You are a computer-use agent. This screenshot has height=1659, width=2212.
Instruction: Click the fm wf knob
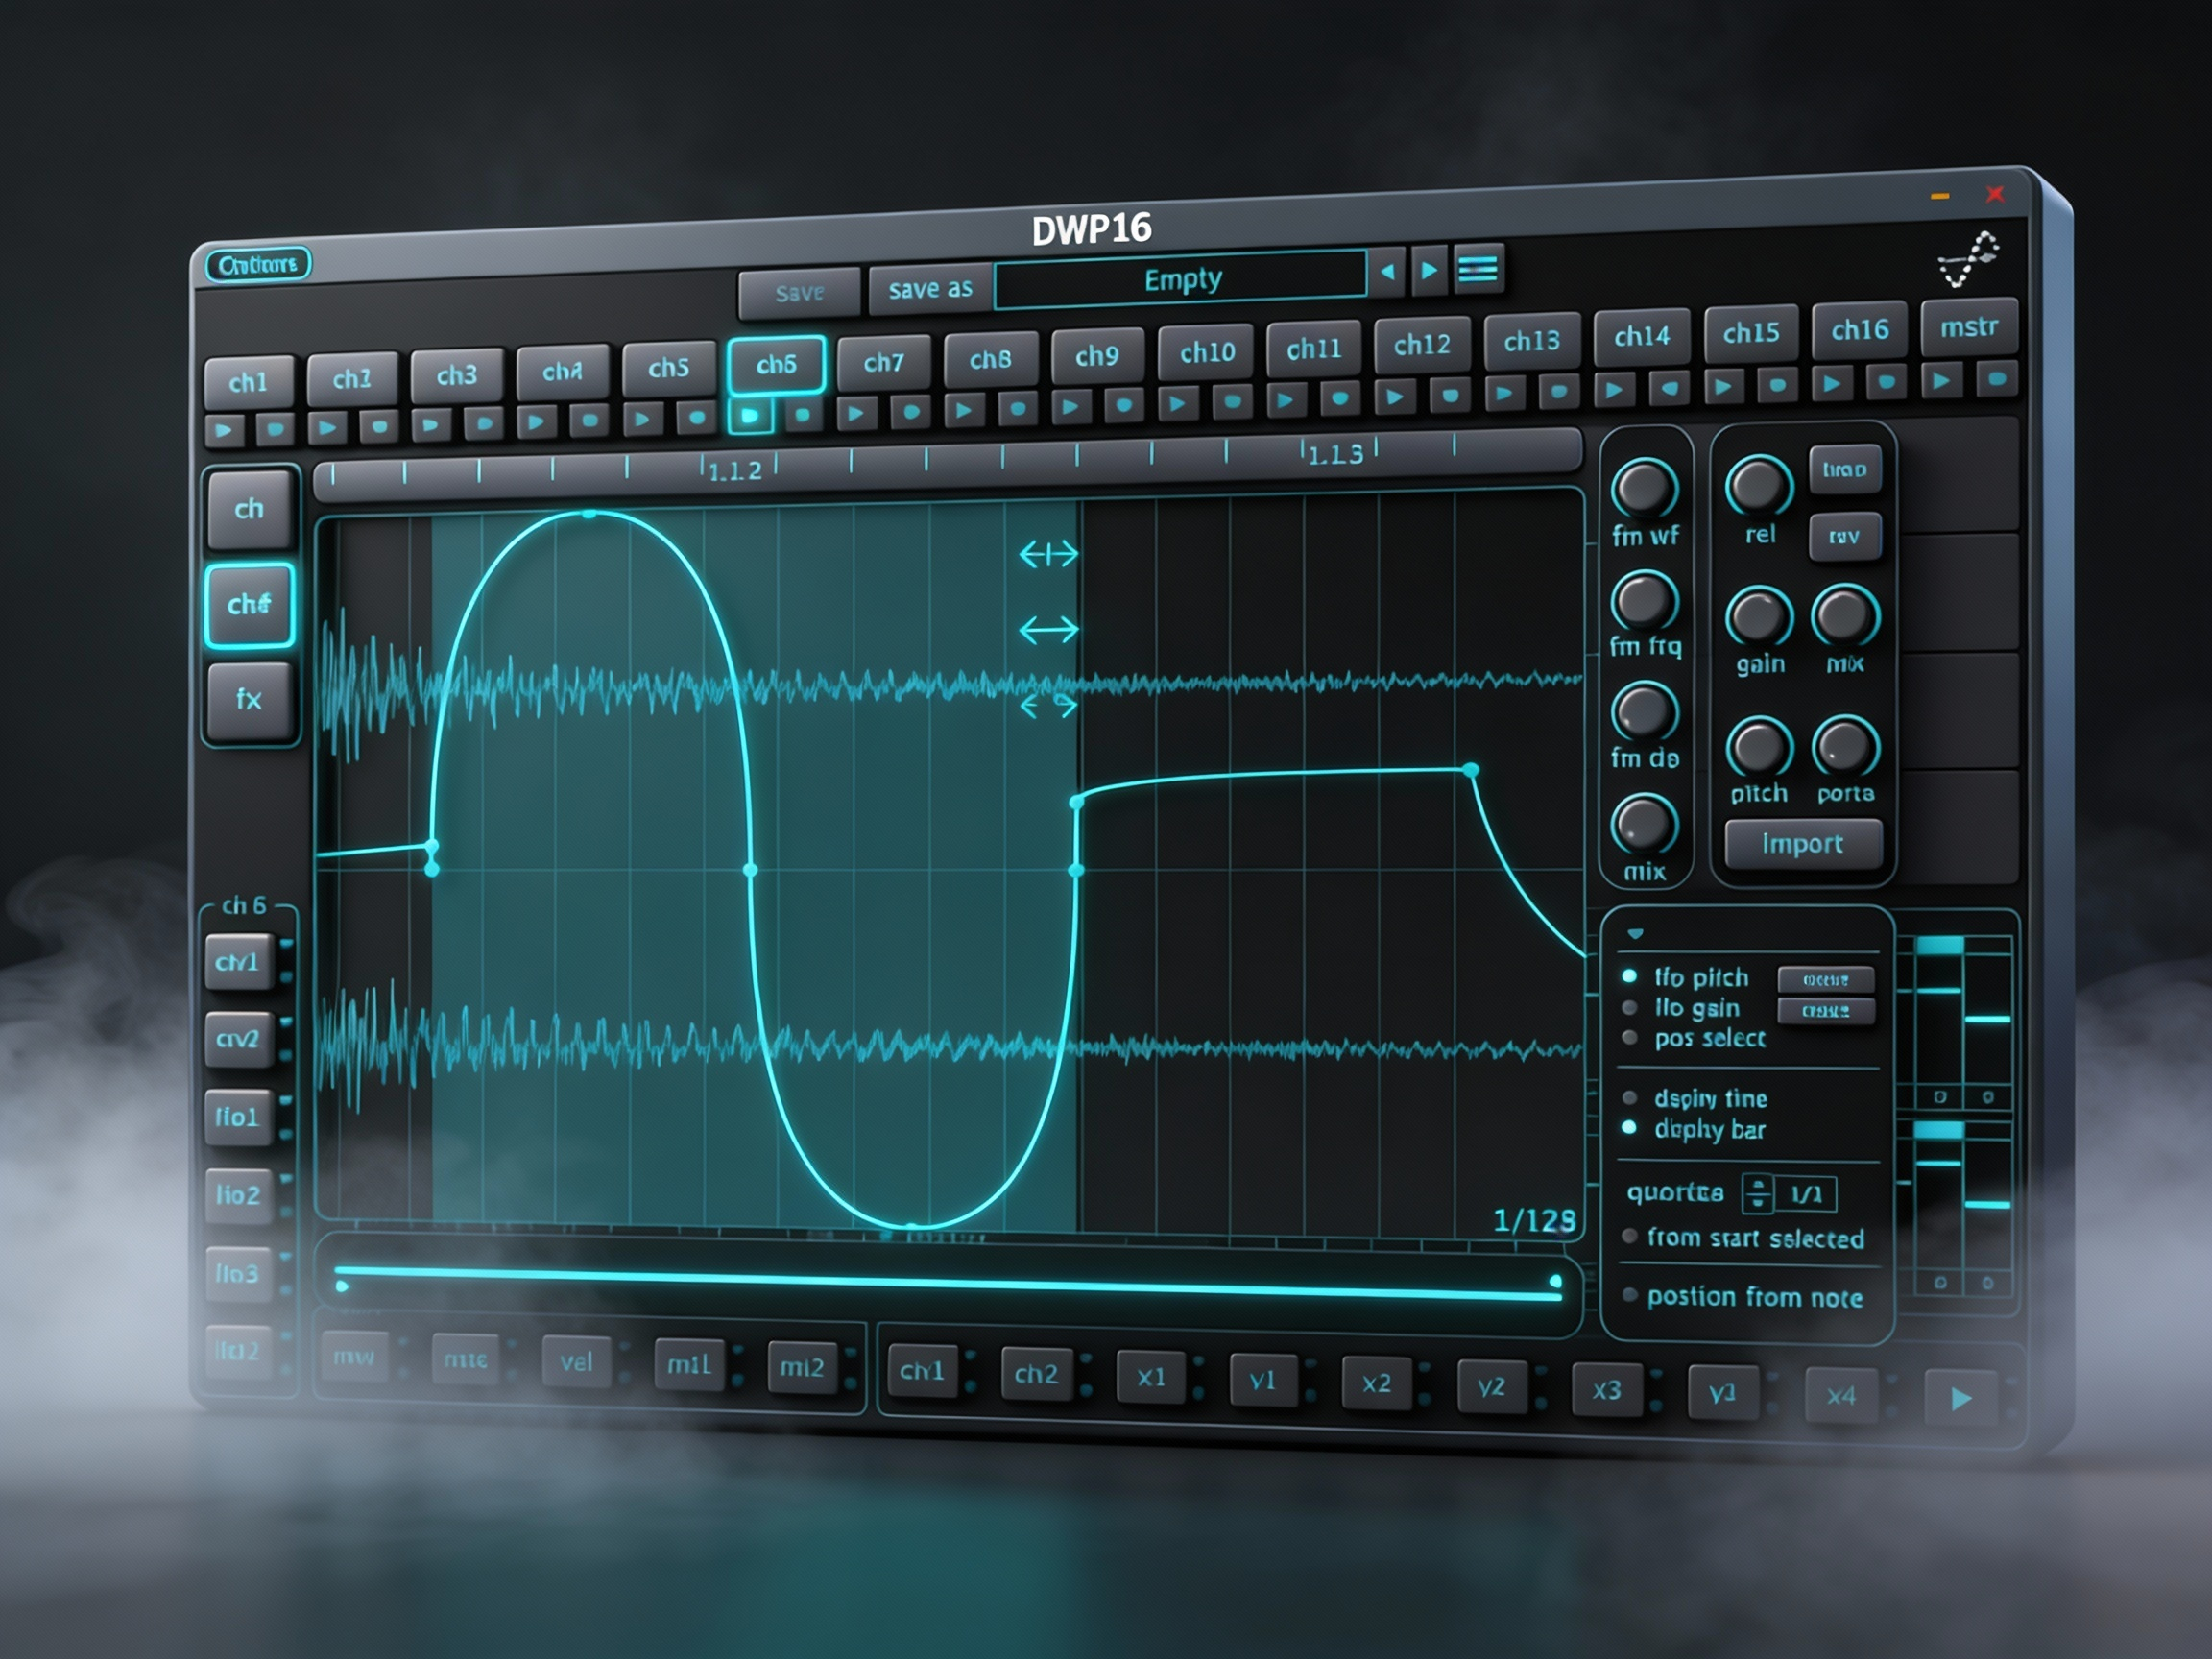pos(1644,488)
